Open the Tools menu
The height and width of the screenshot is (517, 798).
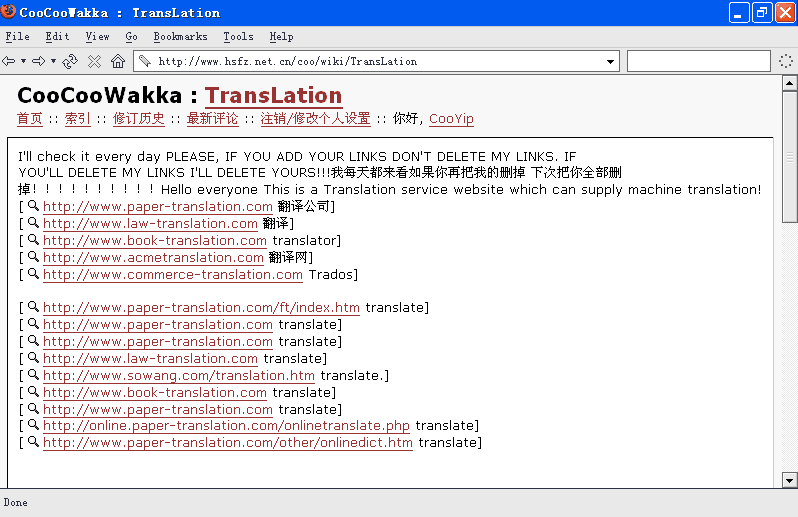point(238,37)
